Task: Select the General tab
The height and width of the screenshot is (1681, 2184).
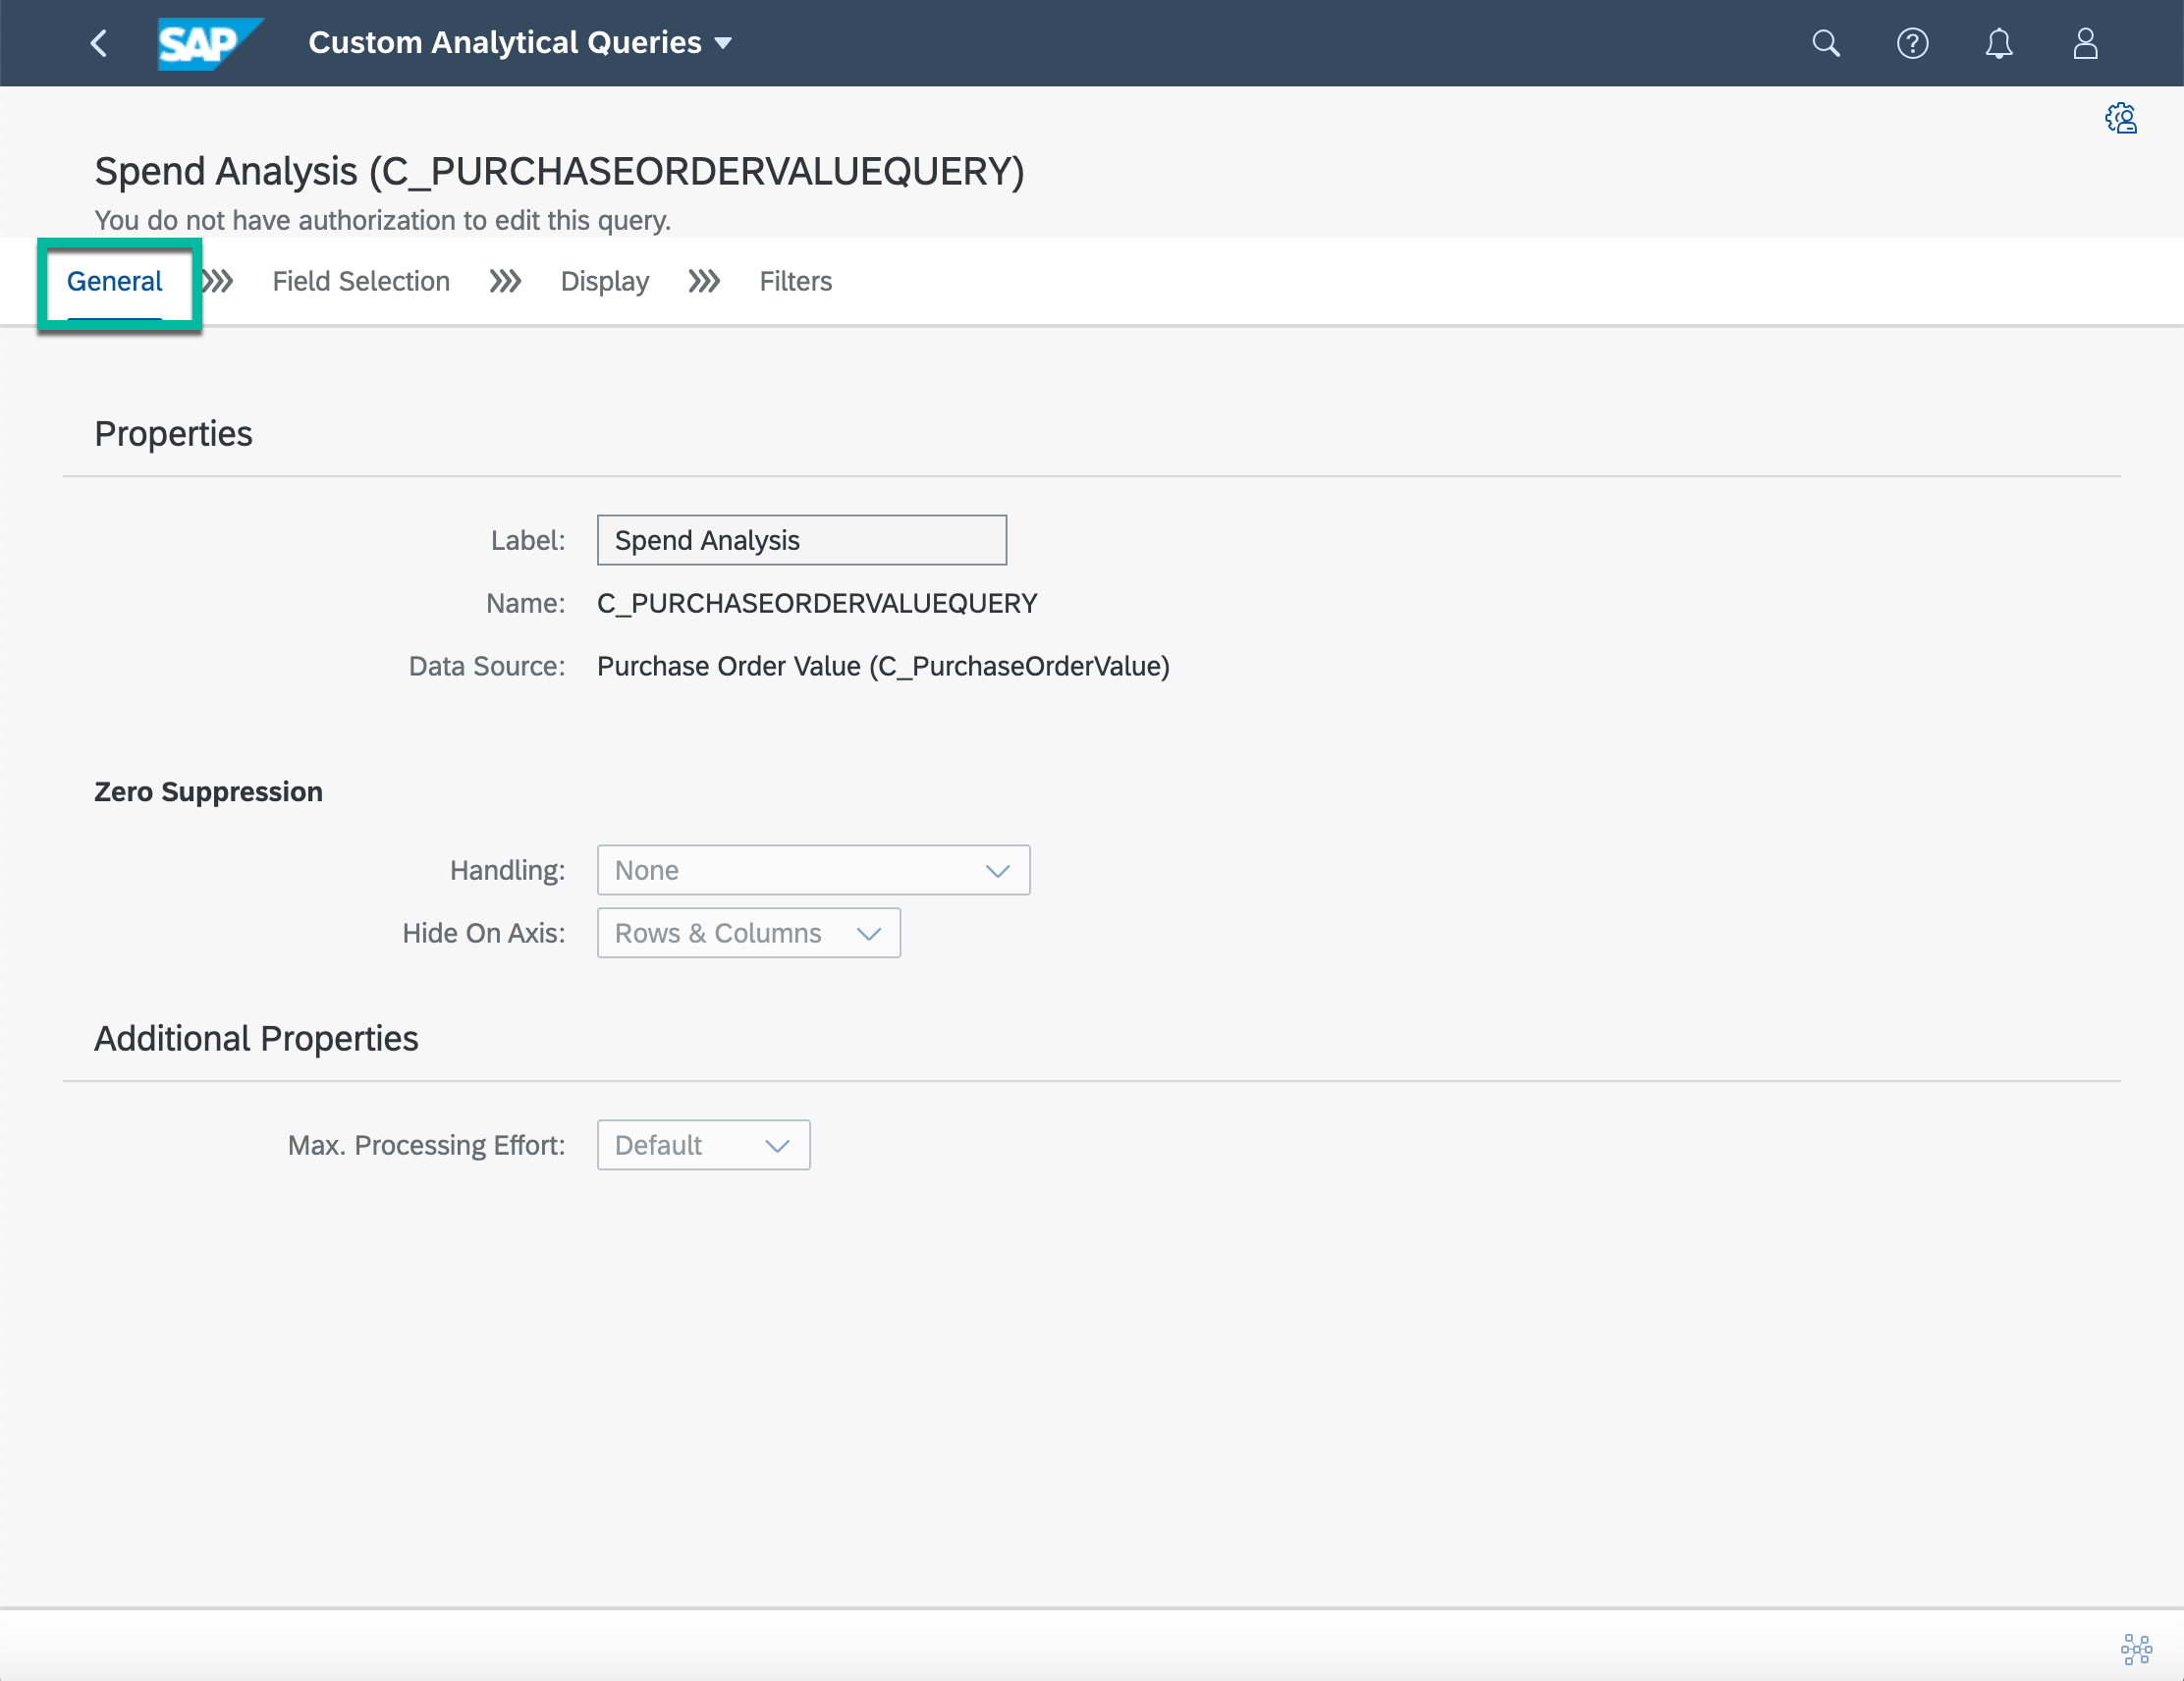Action: (114, 281)
